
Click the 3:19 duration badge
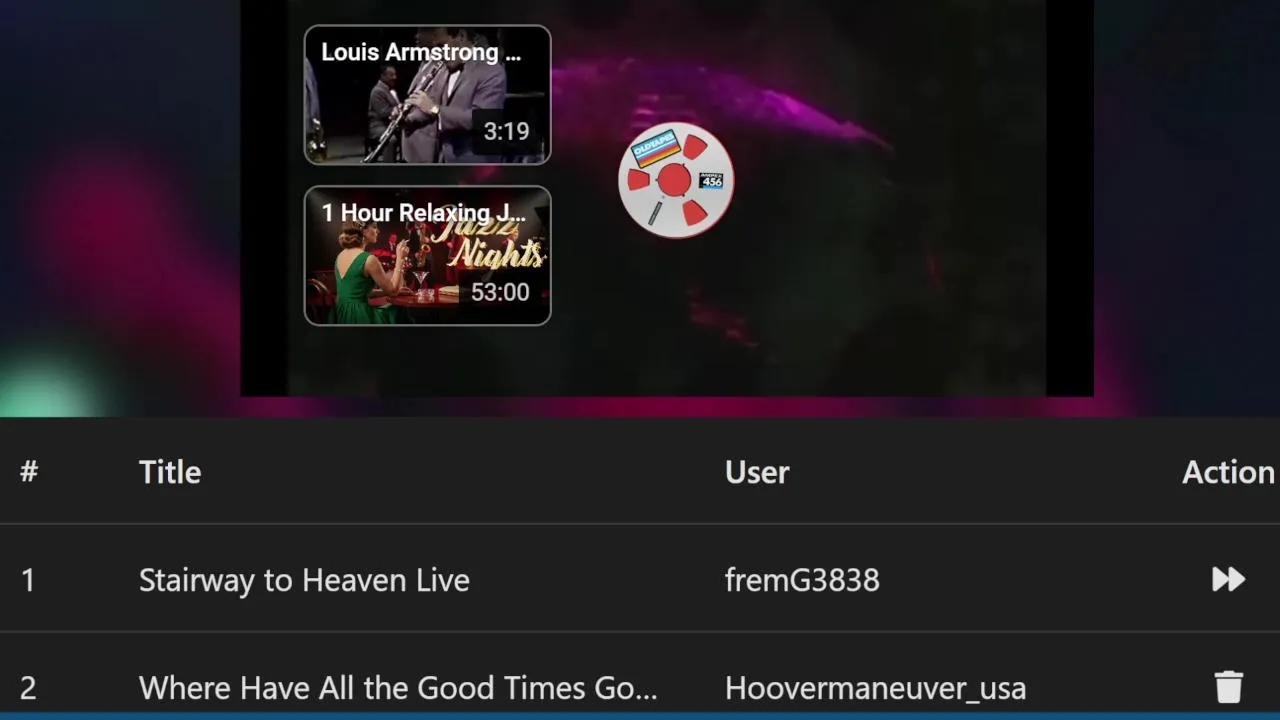coord(506,131)
